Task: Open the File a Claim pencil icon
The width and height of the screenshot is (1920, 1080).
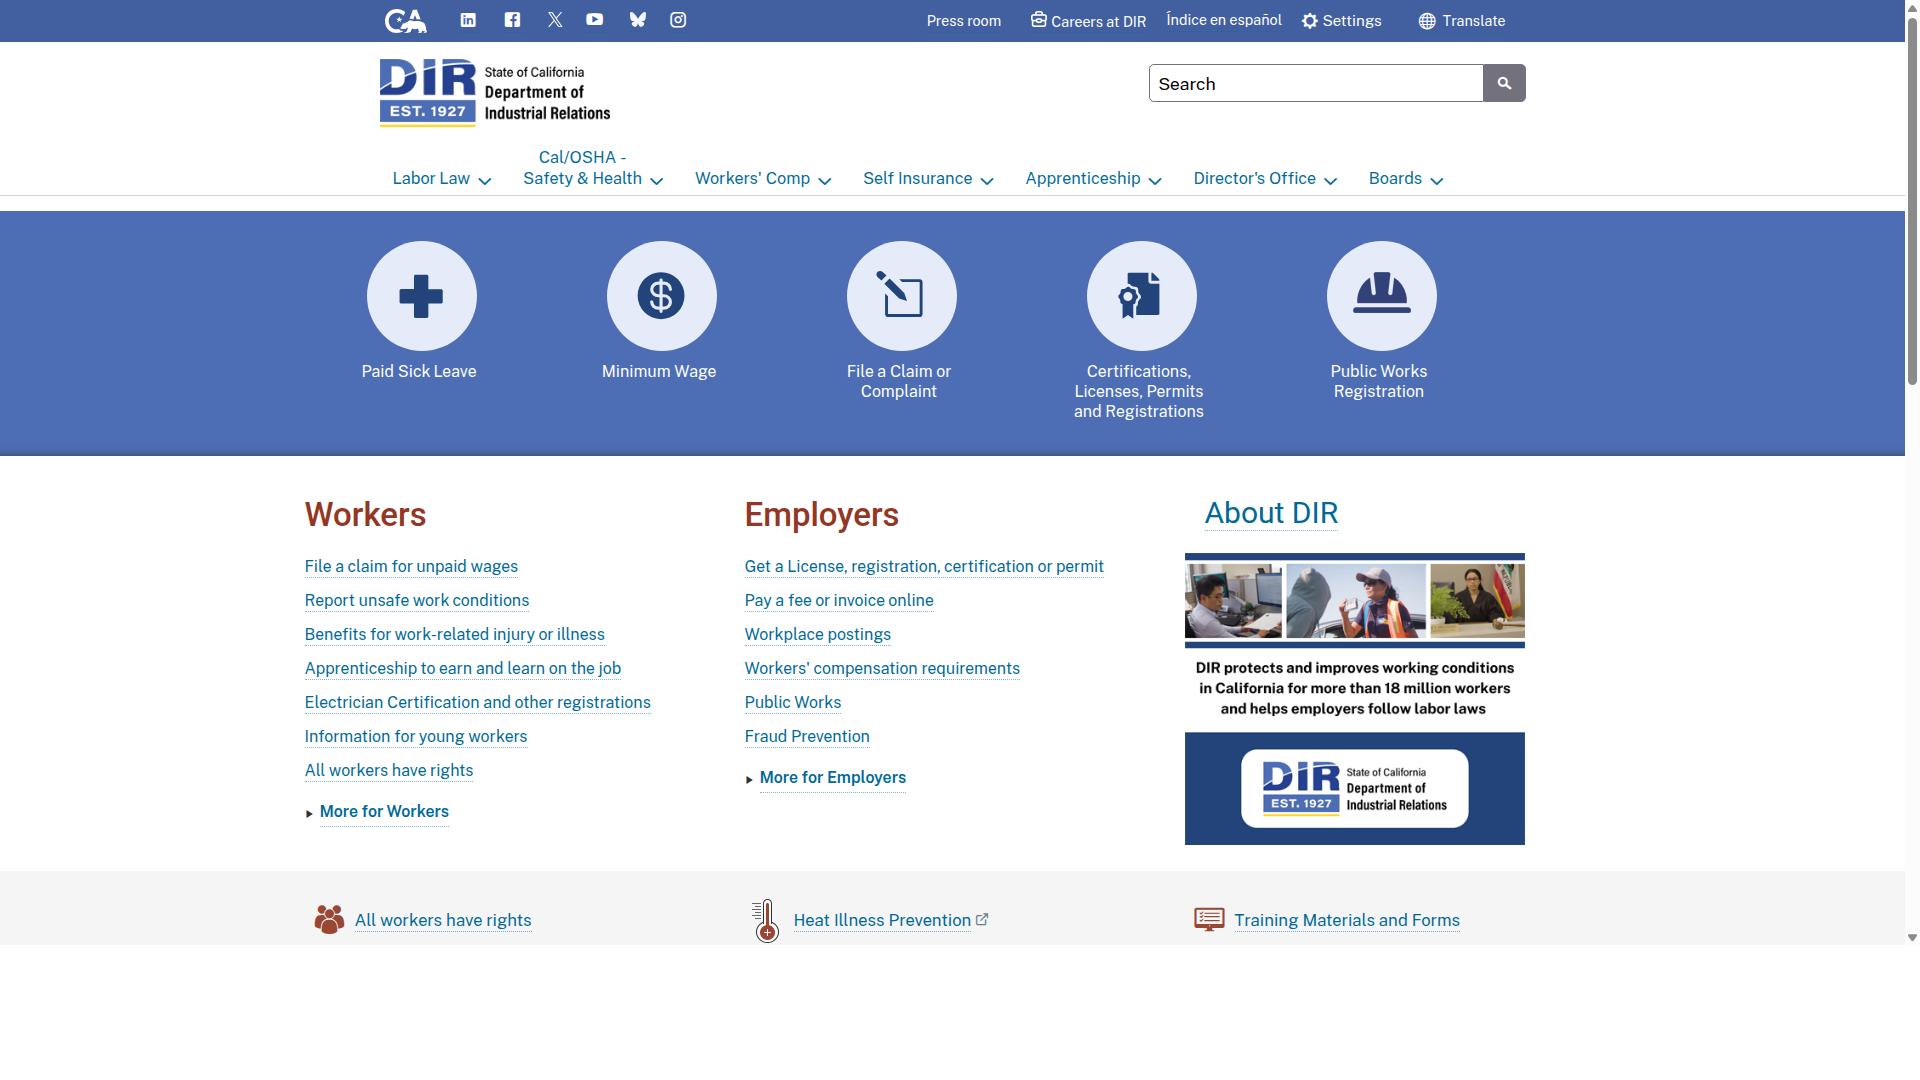Action: (901, 296)
